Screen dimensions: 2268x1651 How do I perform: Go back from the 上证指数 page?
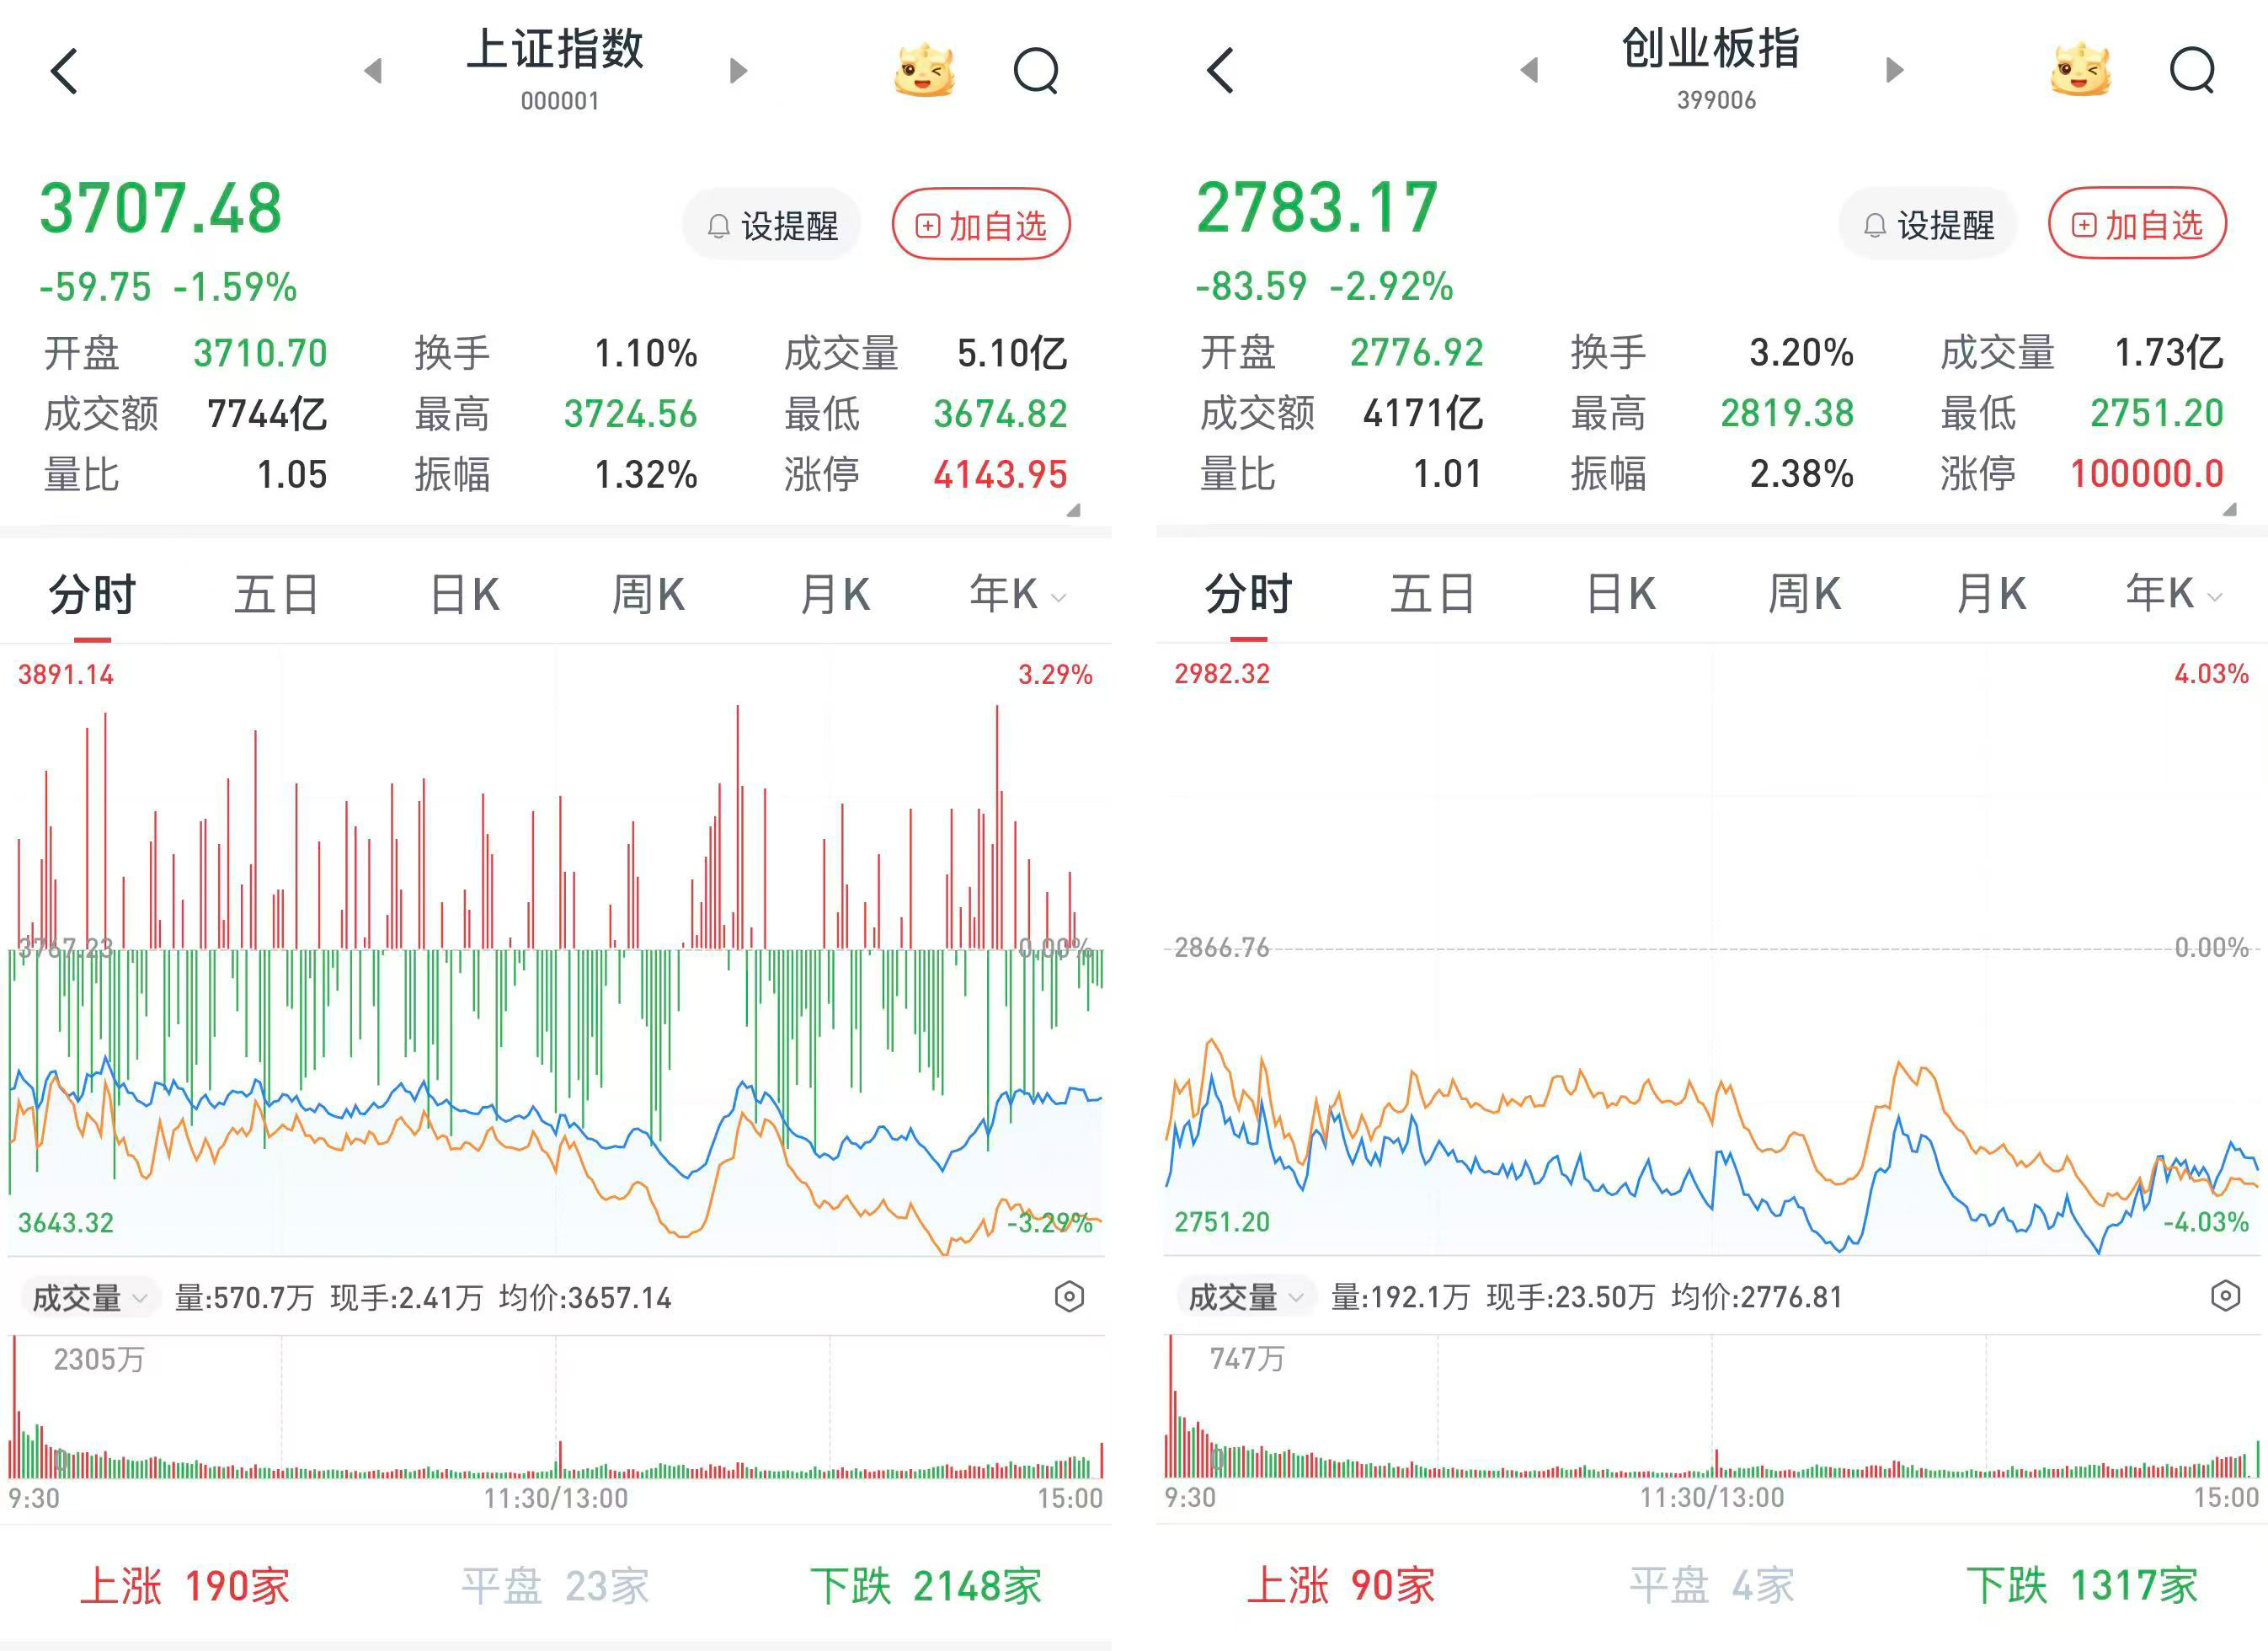coord(64,71)
